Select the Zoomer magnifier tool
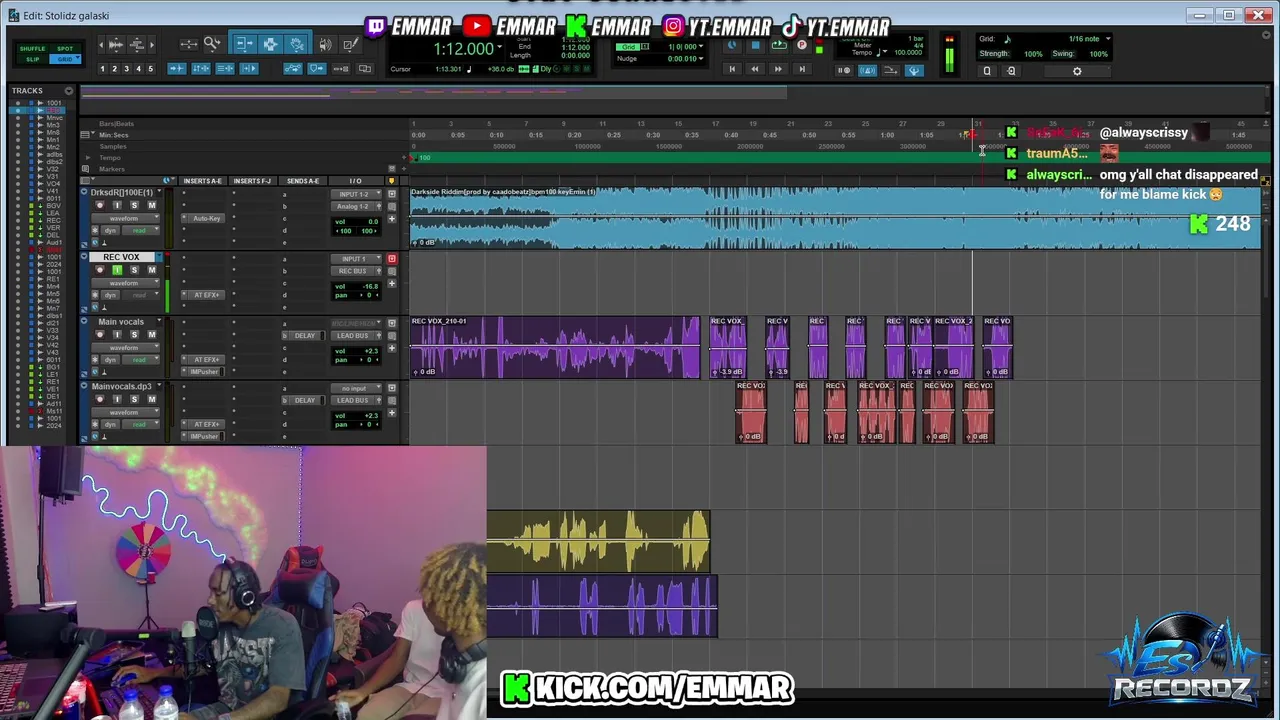 click(x=212, y=44)
